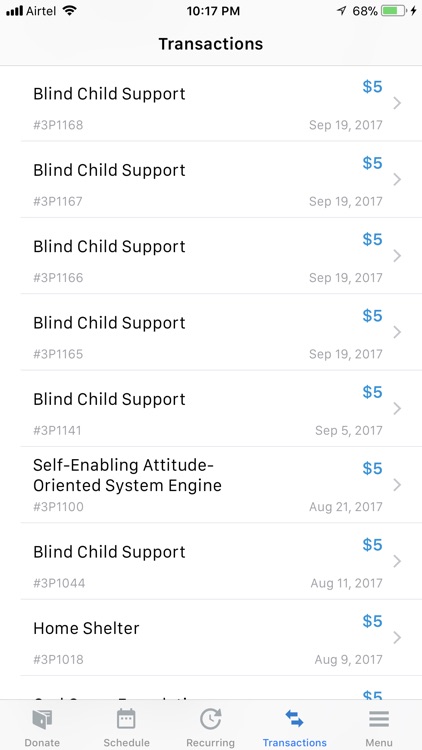Viewport: 422px width, 750px height.
Task: Switch to the Recurring tab label
Action: (x=211, y=743)
